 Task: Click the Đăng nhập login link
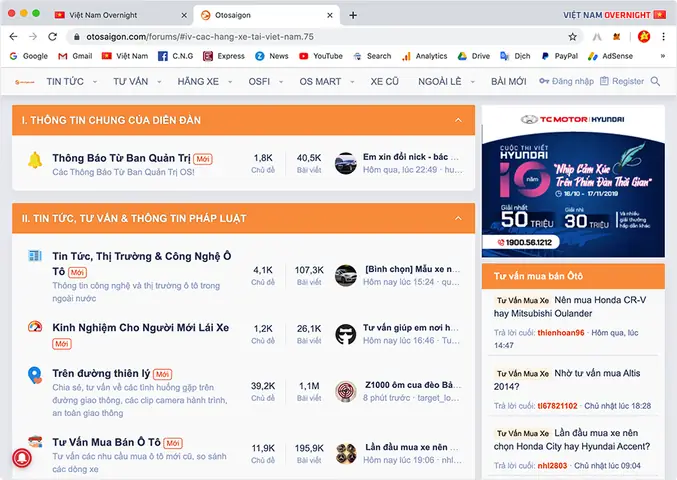[x=566, y=81]
